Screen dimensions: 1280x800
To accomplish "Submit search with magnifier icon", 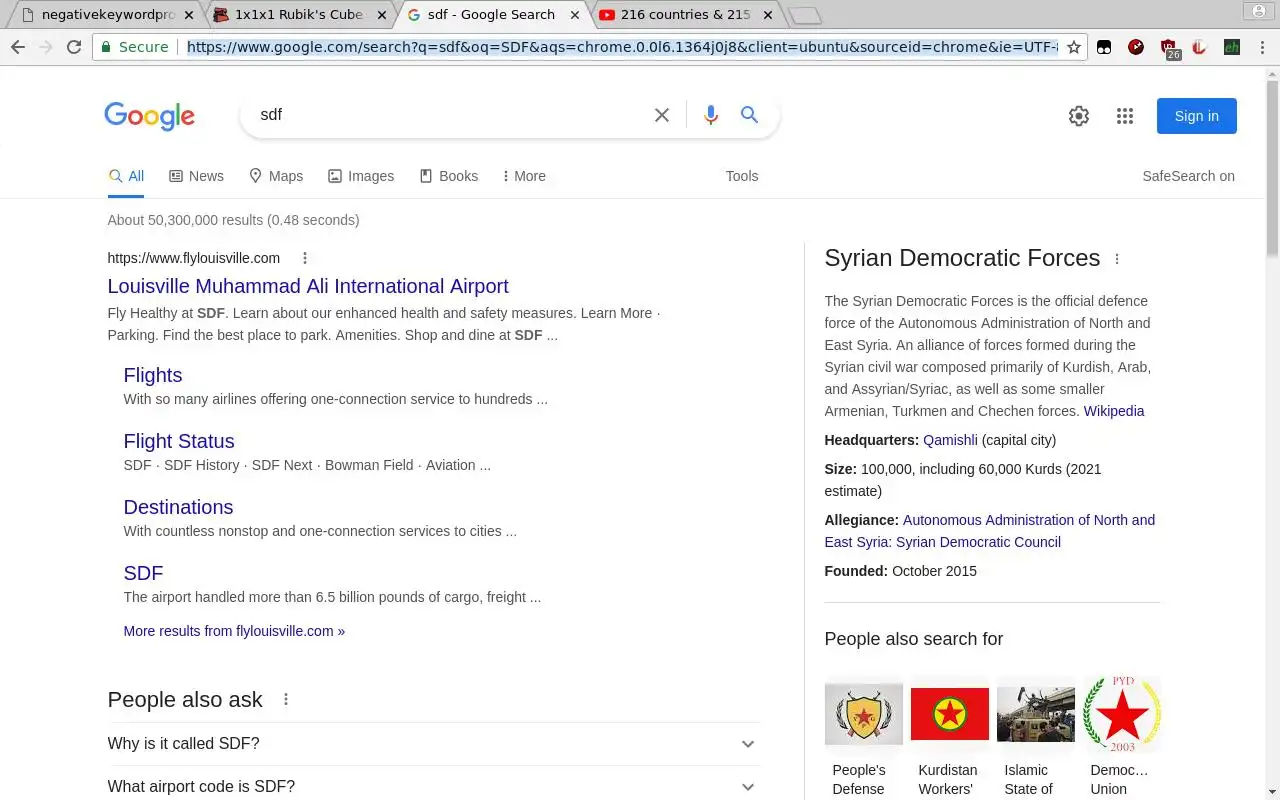I will tap(749, 115).
